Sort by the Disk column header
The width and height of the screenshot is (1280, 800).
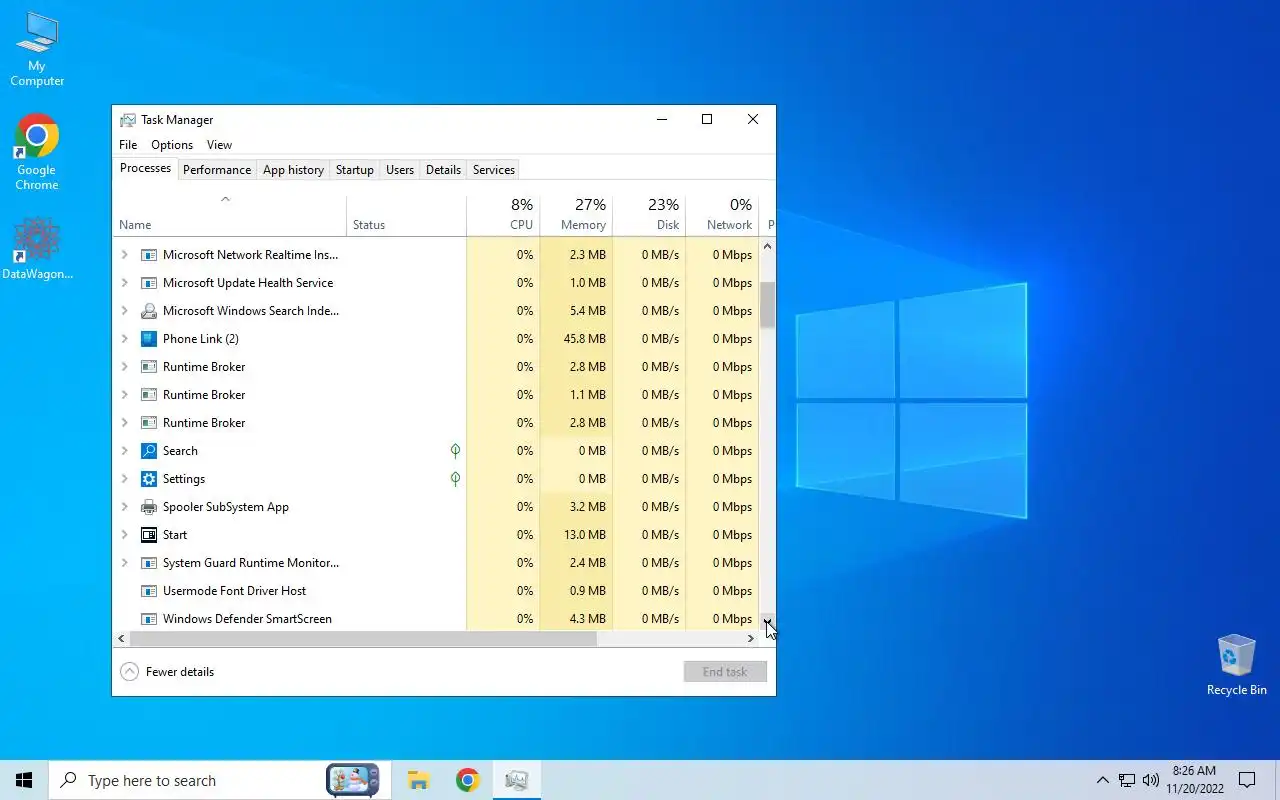click(x=649, y=214)
